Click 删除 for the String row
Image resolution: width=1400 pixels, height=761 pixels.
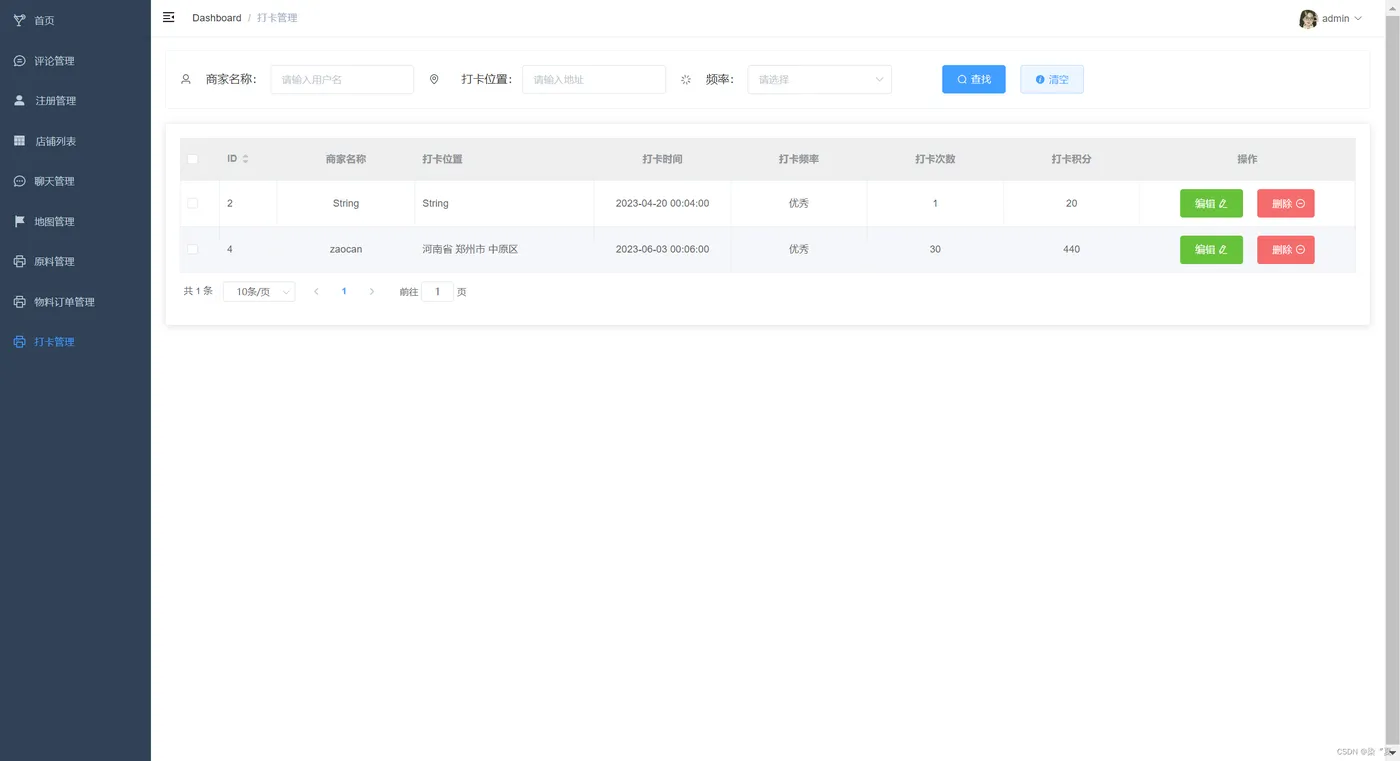[x=1285, y=203]
